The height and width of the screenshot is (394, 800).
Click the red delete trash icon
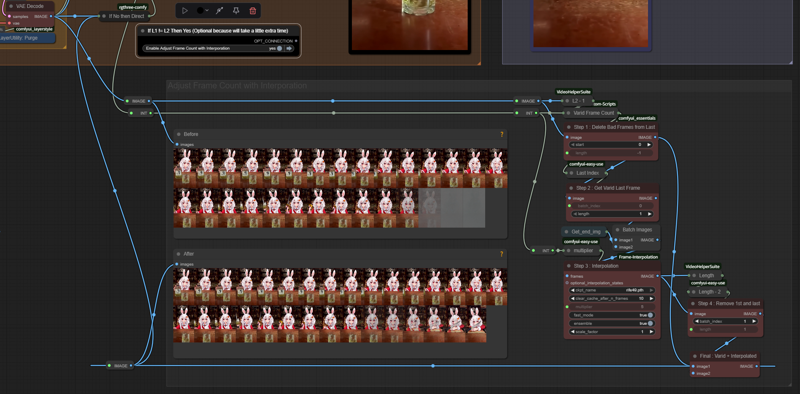click(x=253, y=10)
